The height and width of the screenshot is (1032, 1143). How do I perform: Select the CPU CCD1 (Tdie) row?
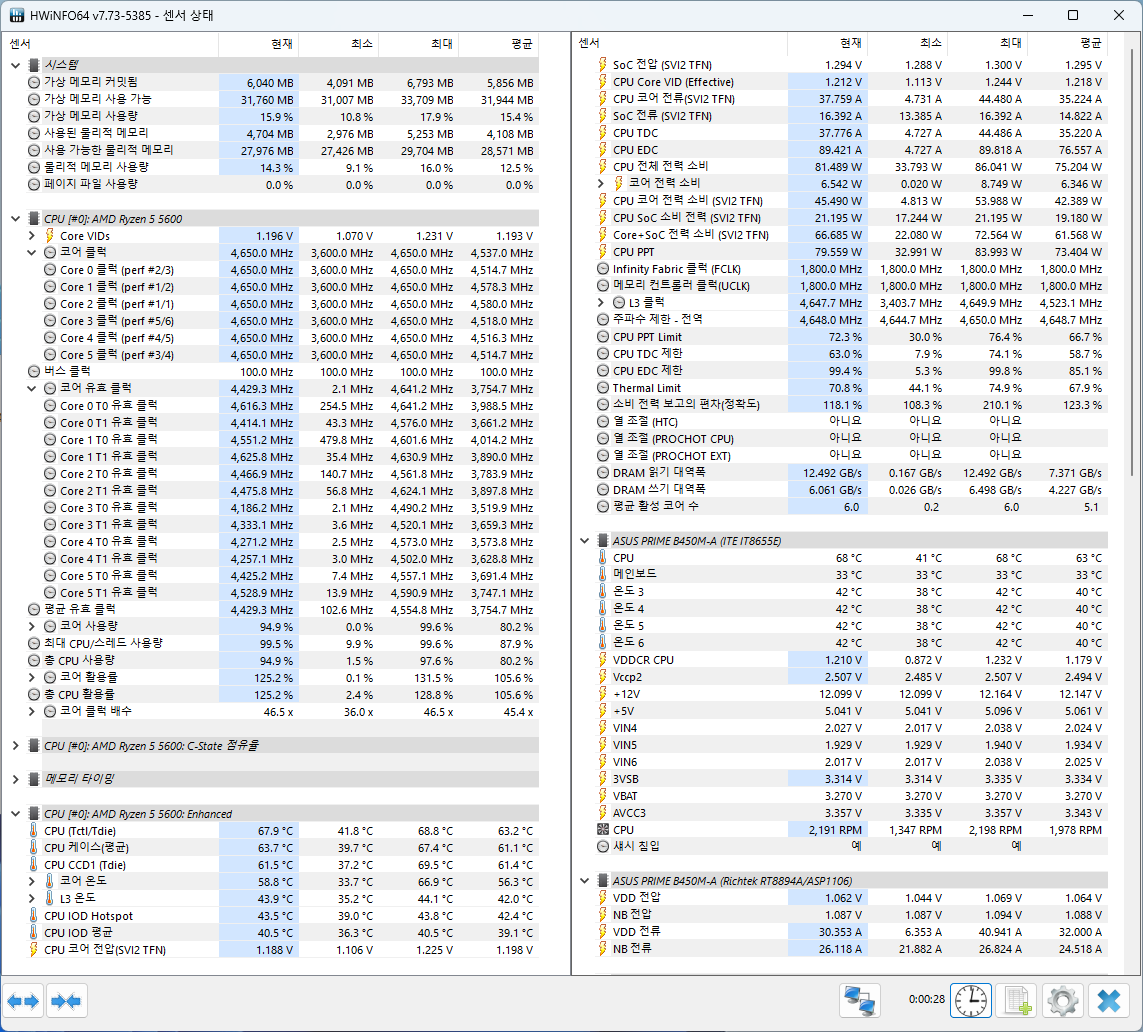point(282,864)
